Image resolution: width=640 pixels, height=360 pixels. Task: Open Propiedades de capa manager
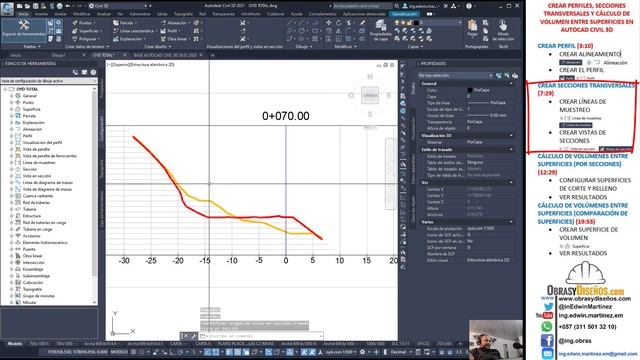380,30
